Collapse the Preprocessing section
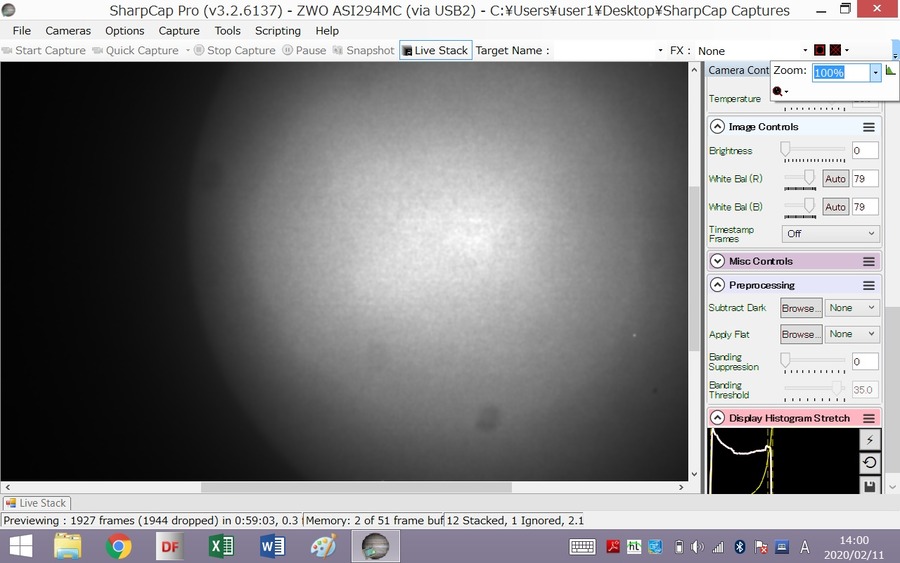This screenshot has height=563, width=900. coord(717,285)
